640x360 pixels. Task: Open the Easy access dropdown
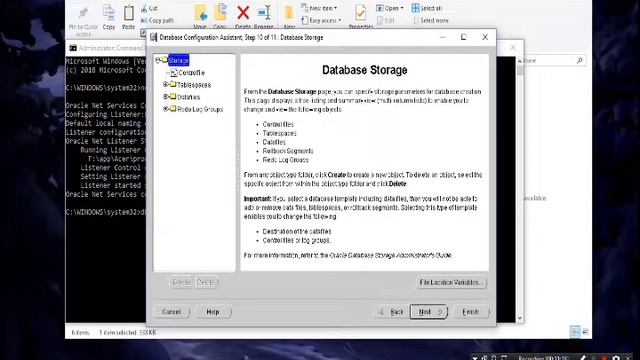click(321, 20)
